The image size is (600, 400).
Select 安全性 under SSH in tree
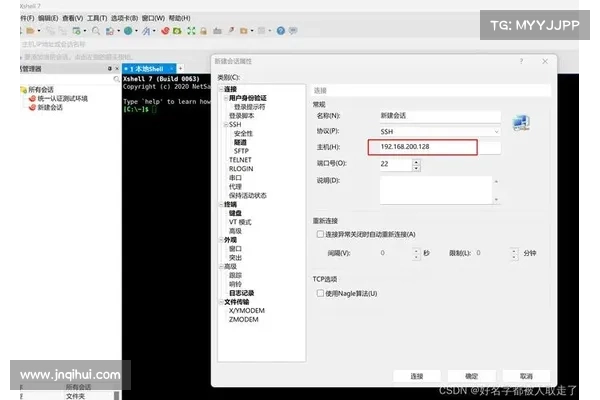243,134
